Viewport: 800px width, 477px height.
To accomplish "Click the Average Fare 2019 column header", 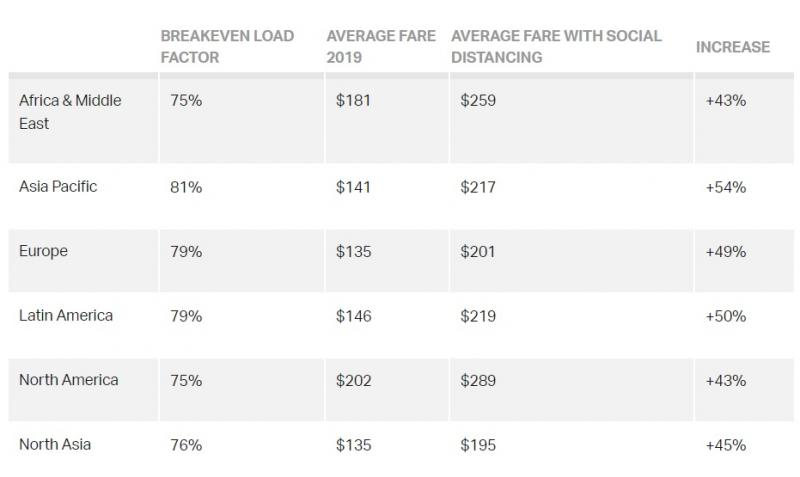I will [381, 46].
